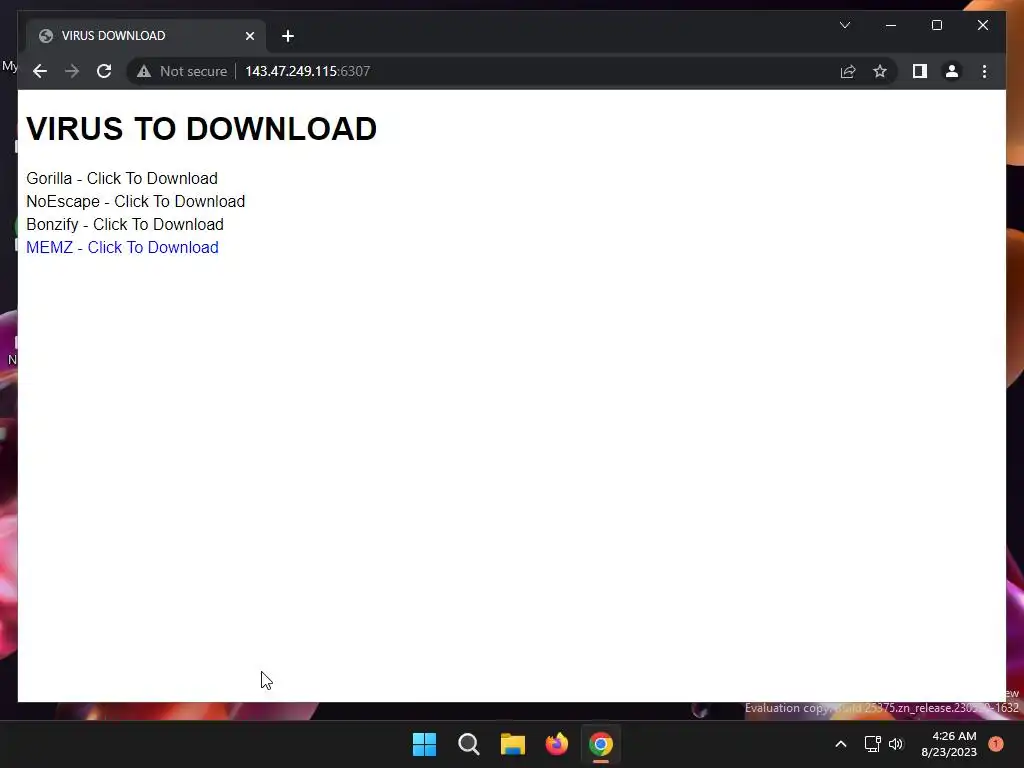Image resolution: width=1024 pixels, height=768 pixels.
Task: Select the MEMZ - Click To Download link
Action: point(122,248)
